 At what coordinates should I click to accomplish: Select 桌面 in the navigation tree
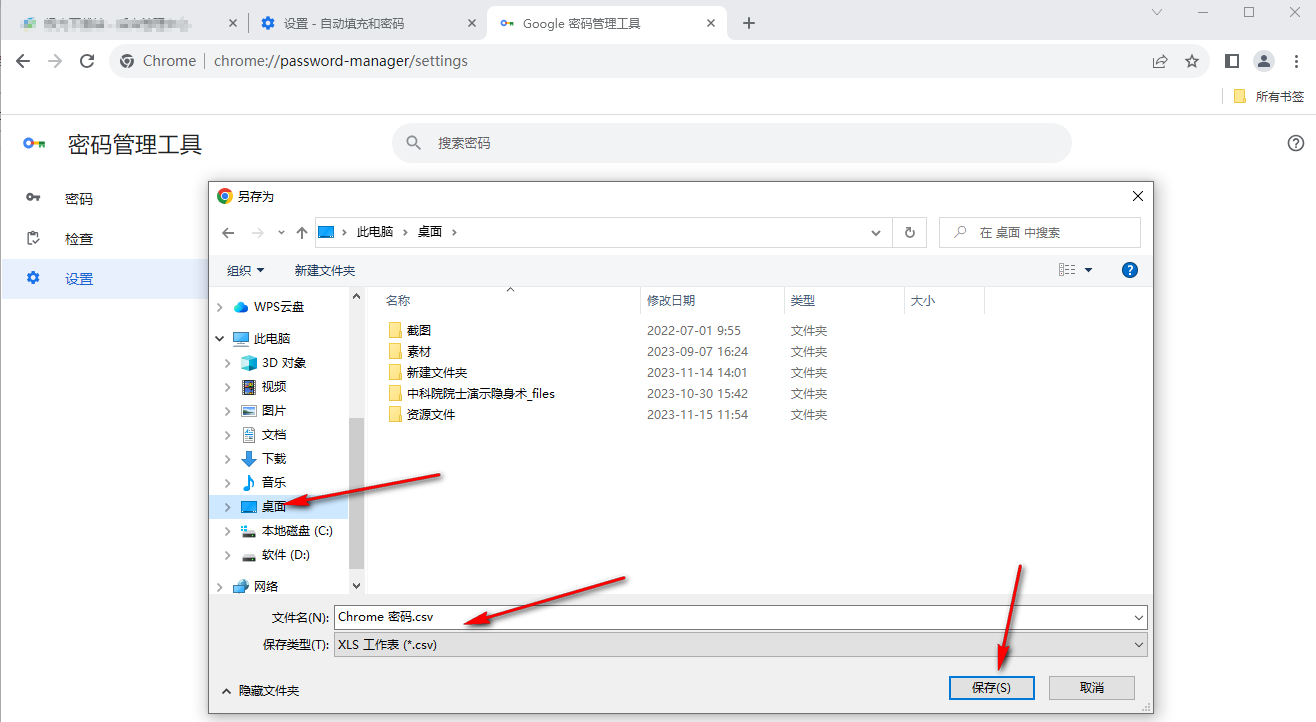(274, 507)
